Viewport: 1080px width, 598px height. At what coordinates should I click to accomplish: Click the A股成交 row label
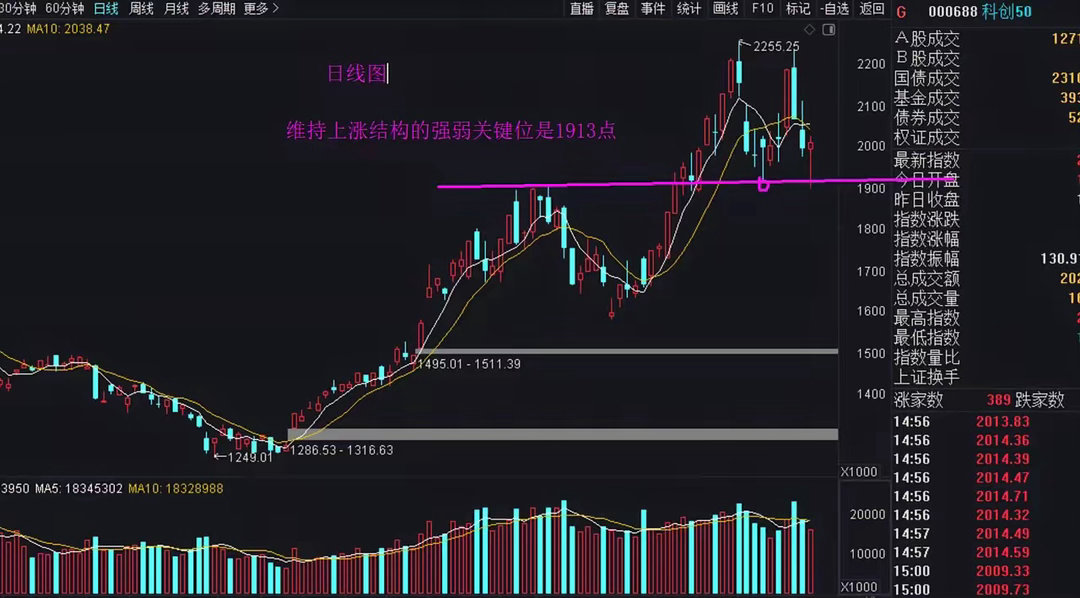[926, 39]
